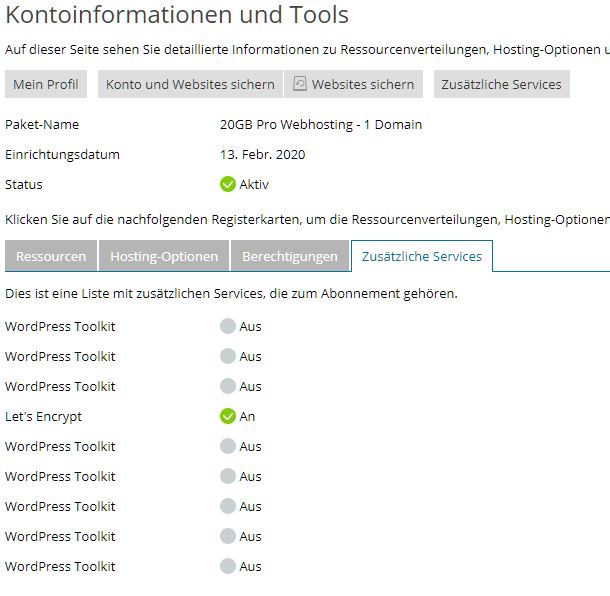Switch to the Ressourcen tab
This screenshot has height=596, width=610.
coord(51,256)
